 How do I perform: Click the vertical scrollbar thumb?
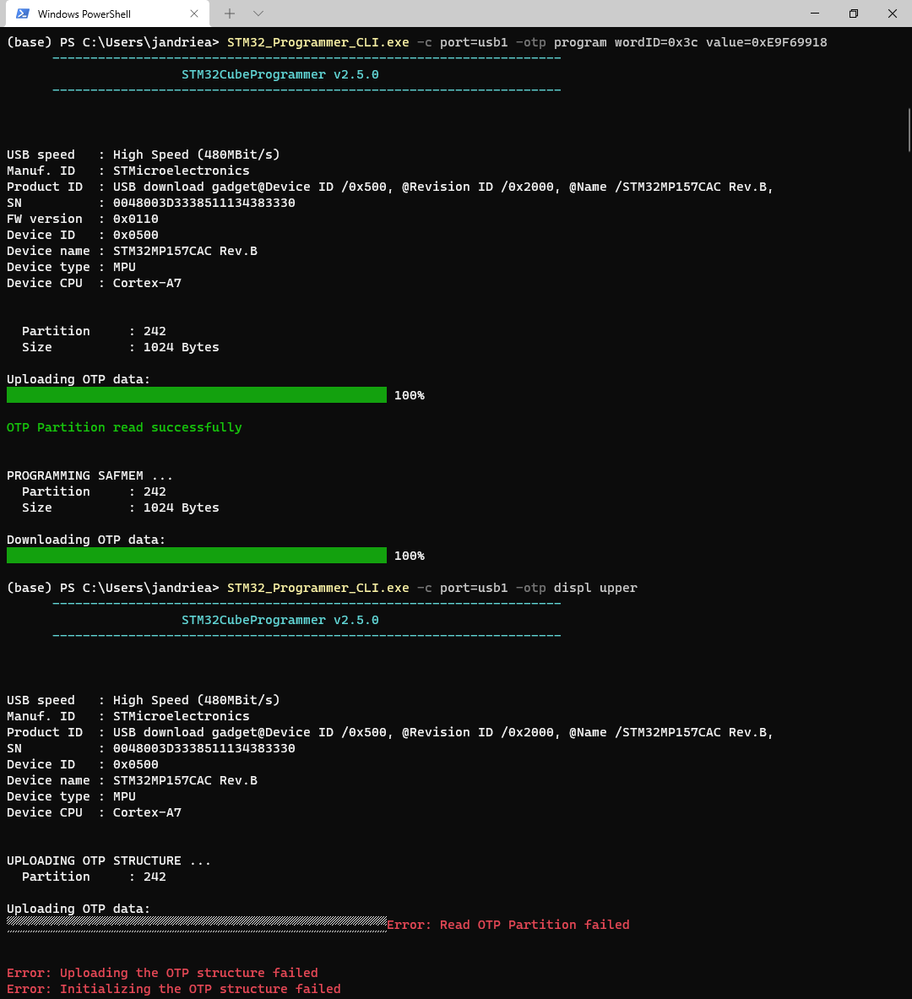(909, 130)
